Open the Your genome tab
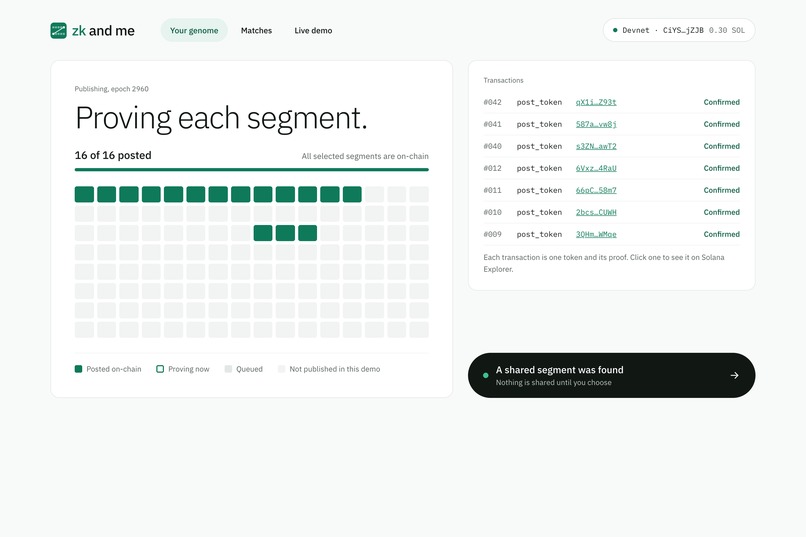 coord(194,30)
